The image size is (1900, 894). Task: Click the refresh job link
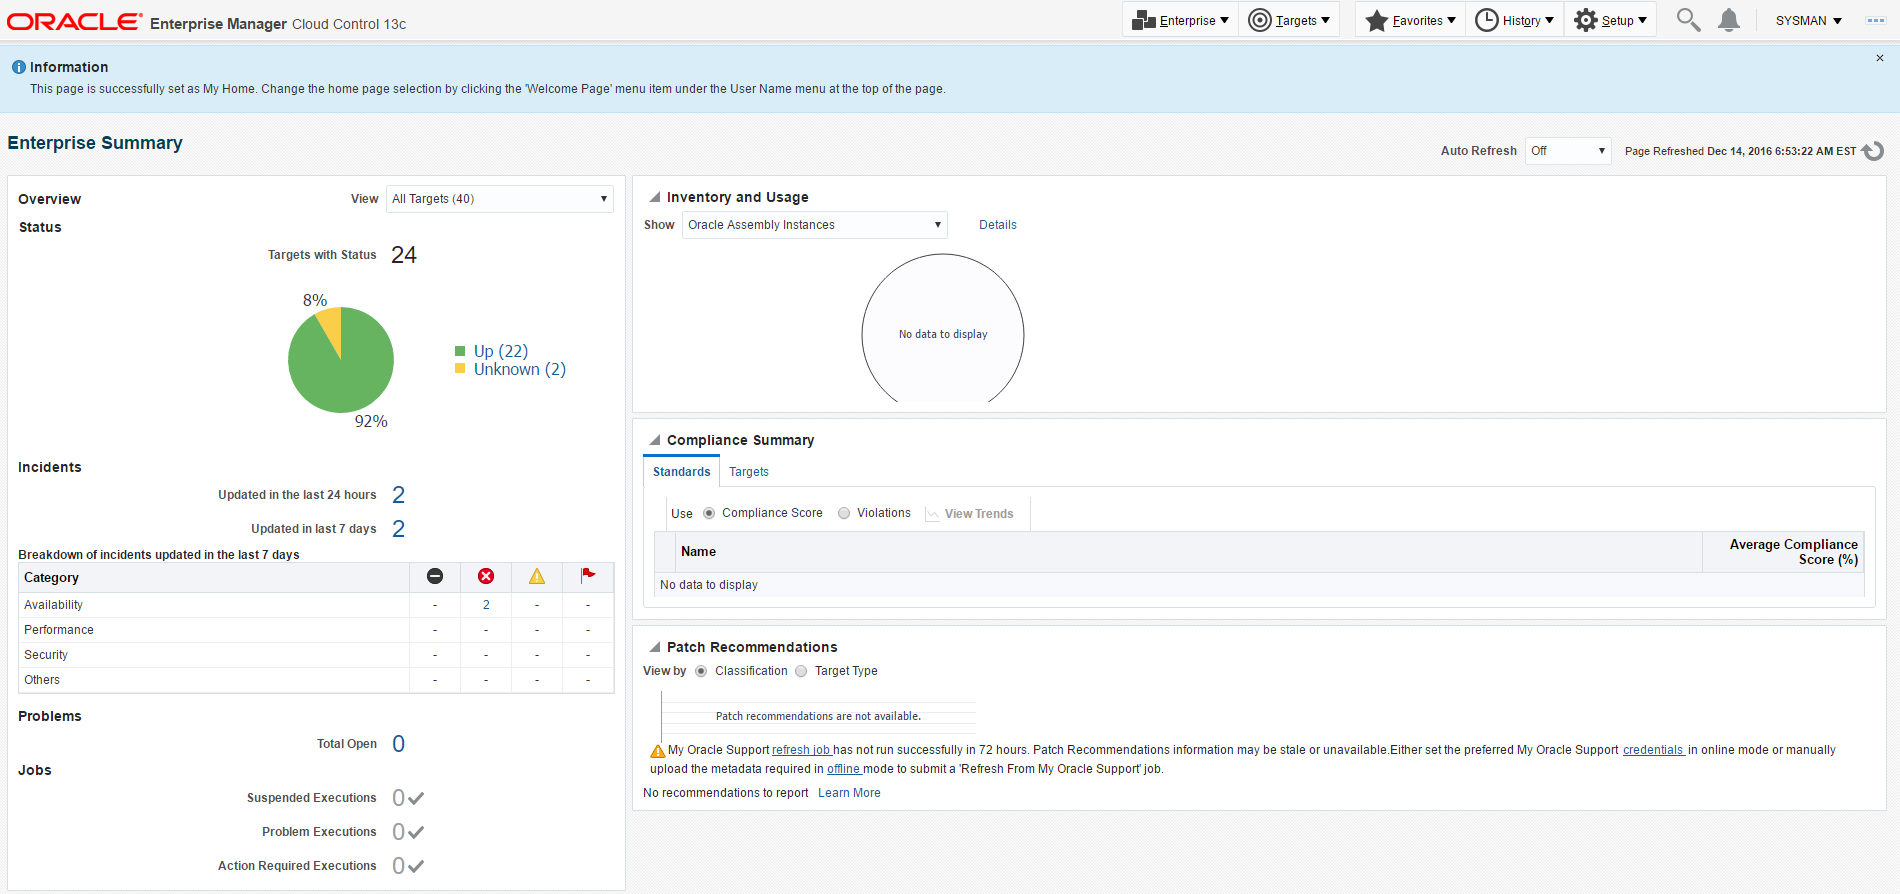801,750
